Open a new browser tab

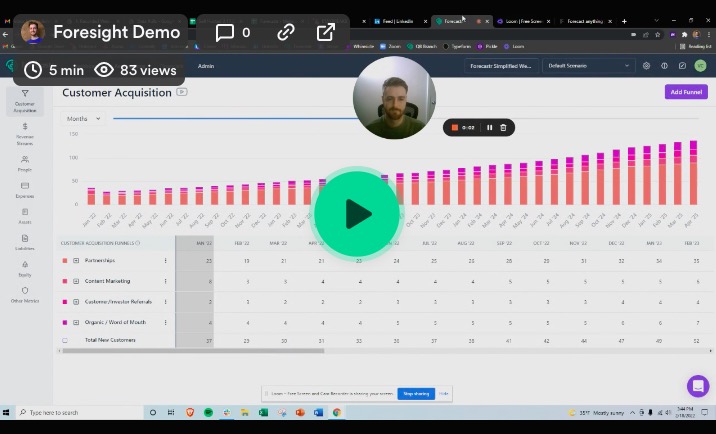(624, 21)
